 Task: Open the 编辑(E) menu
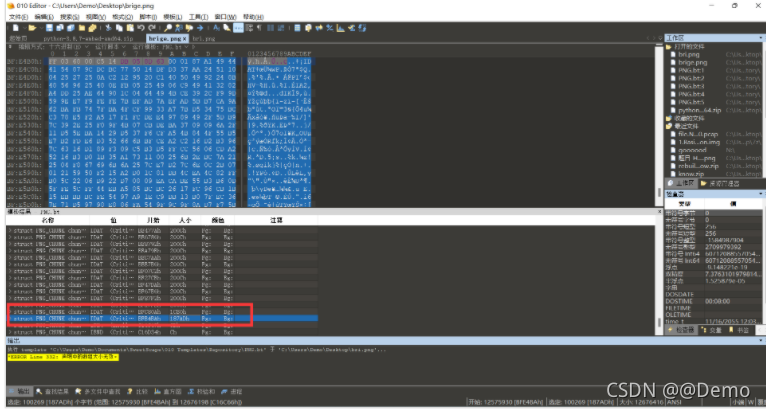coord(44,17)
